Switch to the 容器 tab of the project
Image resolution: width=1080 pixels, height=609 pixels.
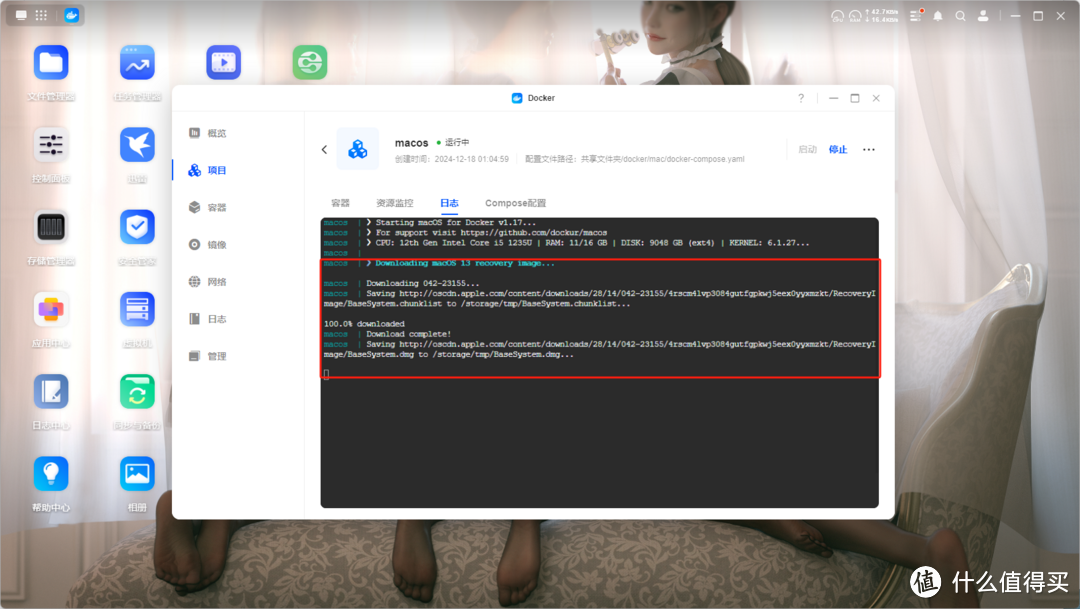(x=340, y=202)
